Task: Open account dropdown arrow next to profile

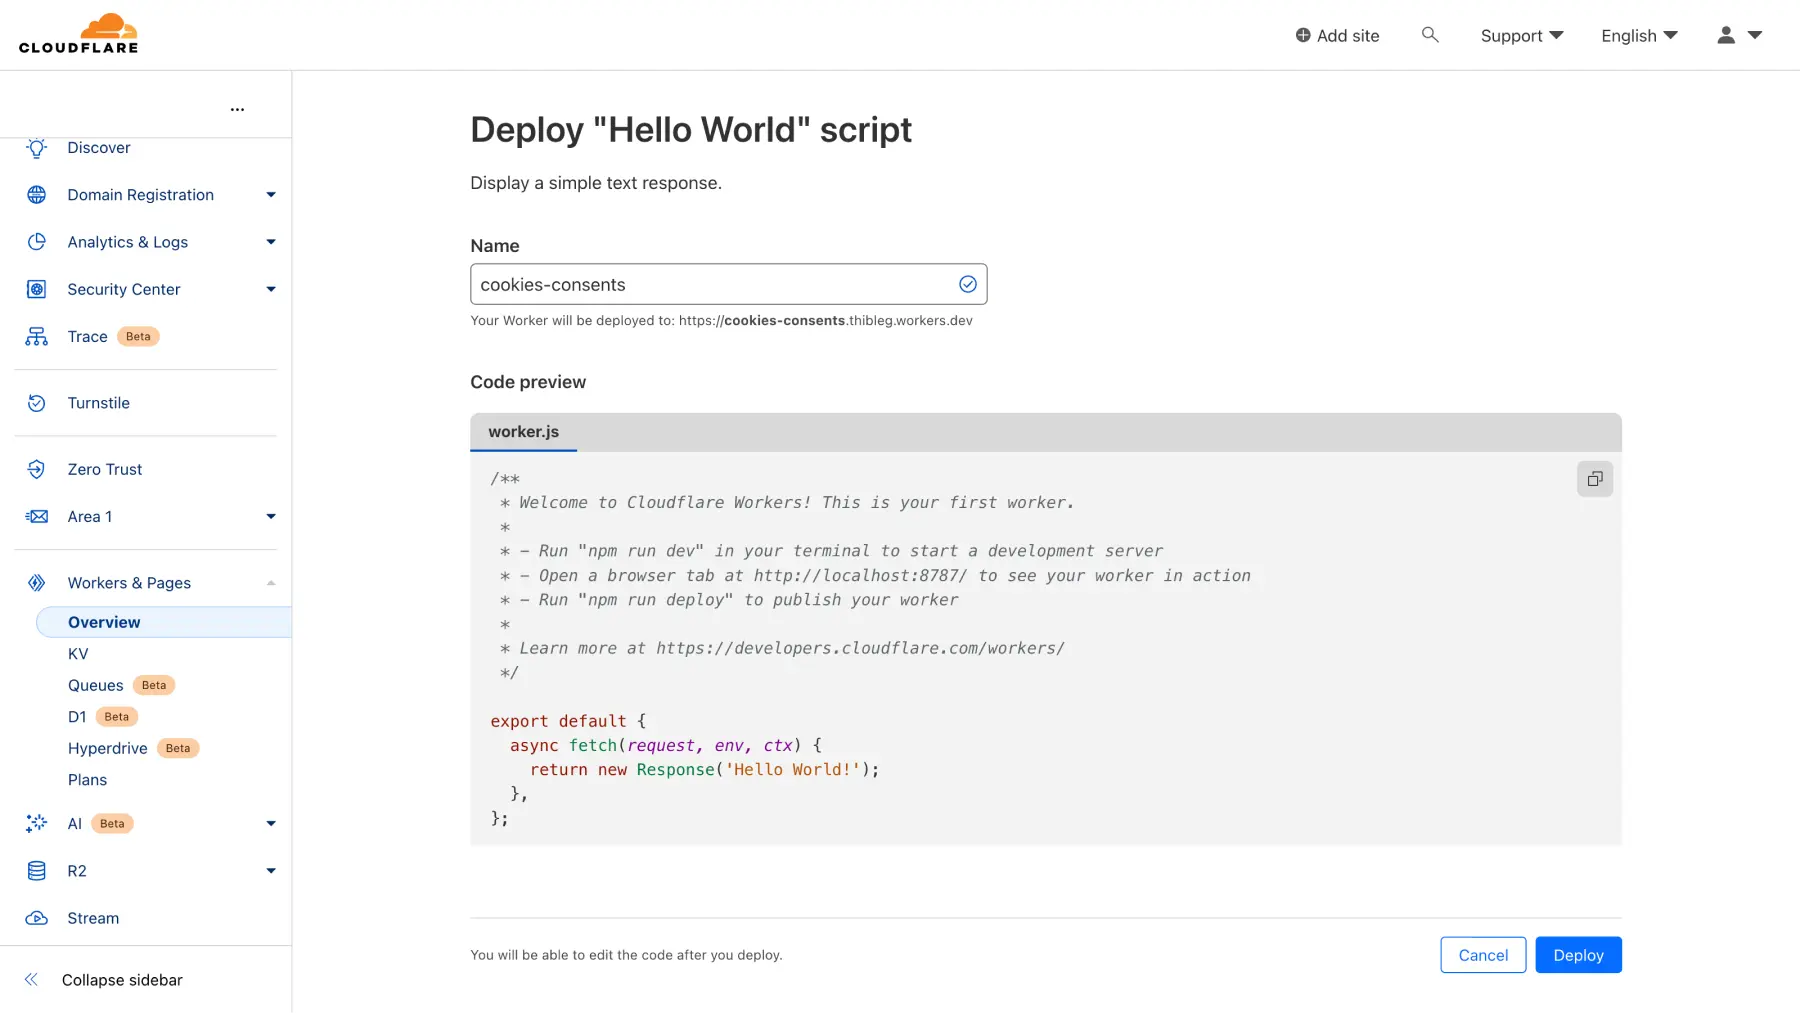Action: tap(1755, 35)
